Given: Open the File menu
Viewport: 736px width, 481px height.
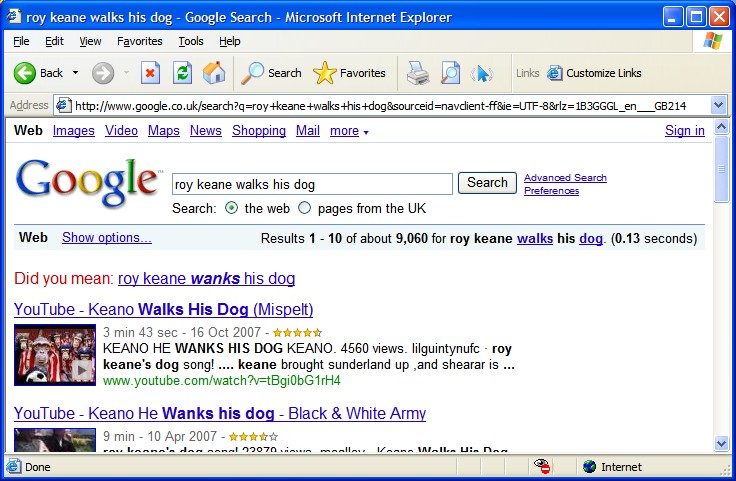Looking at the screenshot, I should click(x=21, y=41).
